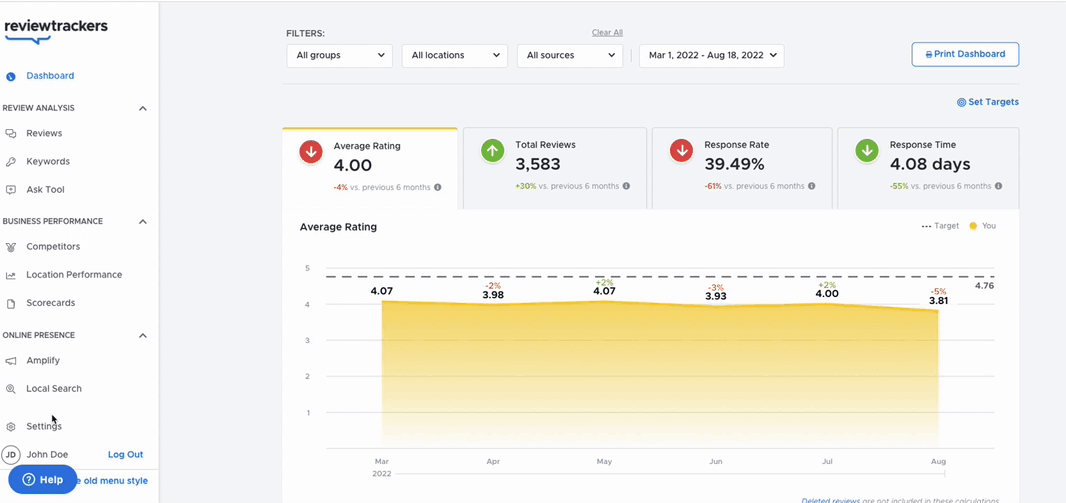Open Location Performance chart icon
The image size is (1066, 503).
tap(11, 275)
